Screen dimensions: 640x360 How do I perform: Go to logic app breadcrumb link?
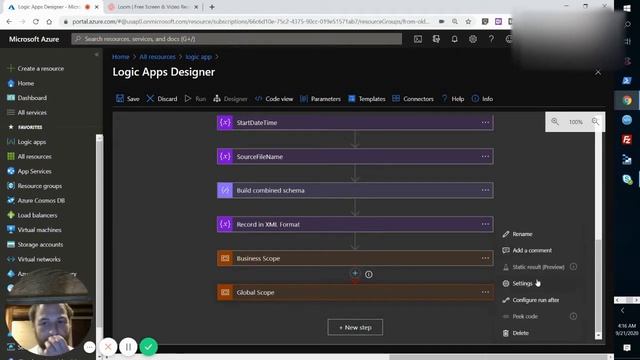coord(198,57)
